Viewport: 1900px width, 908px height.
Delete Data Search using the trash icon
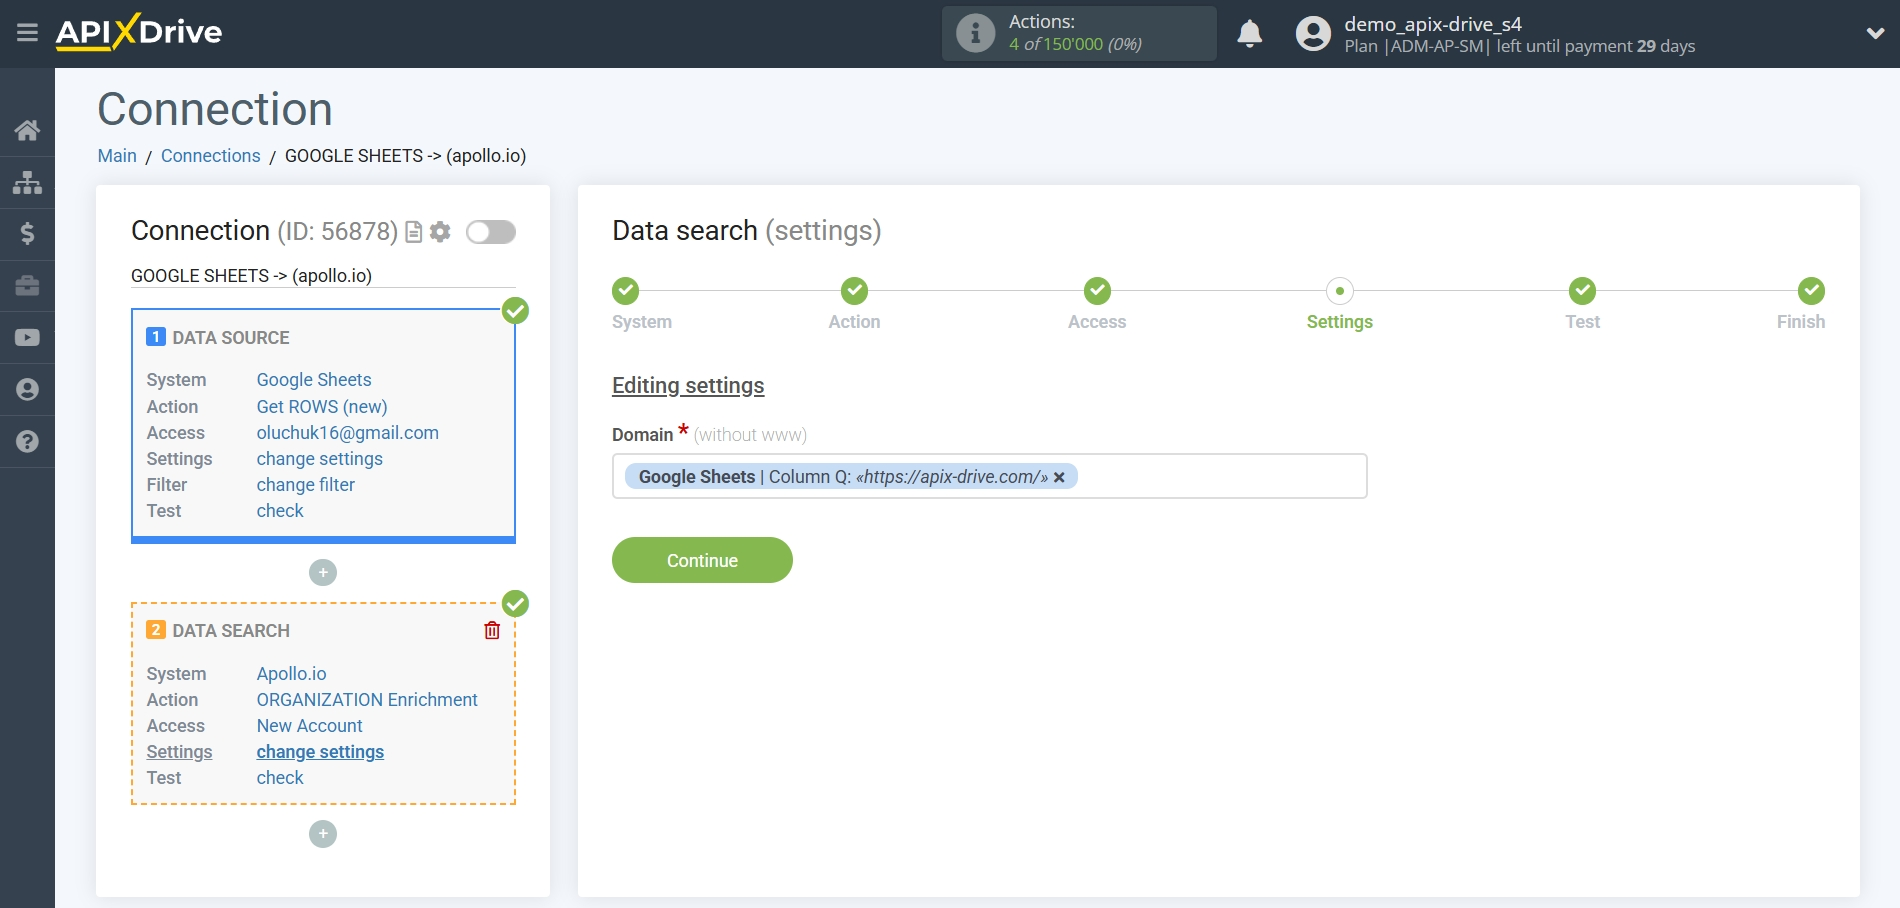491,630
